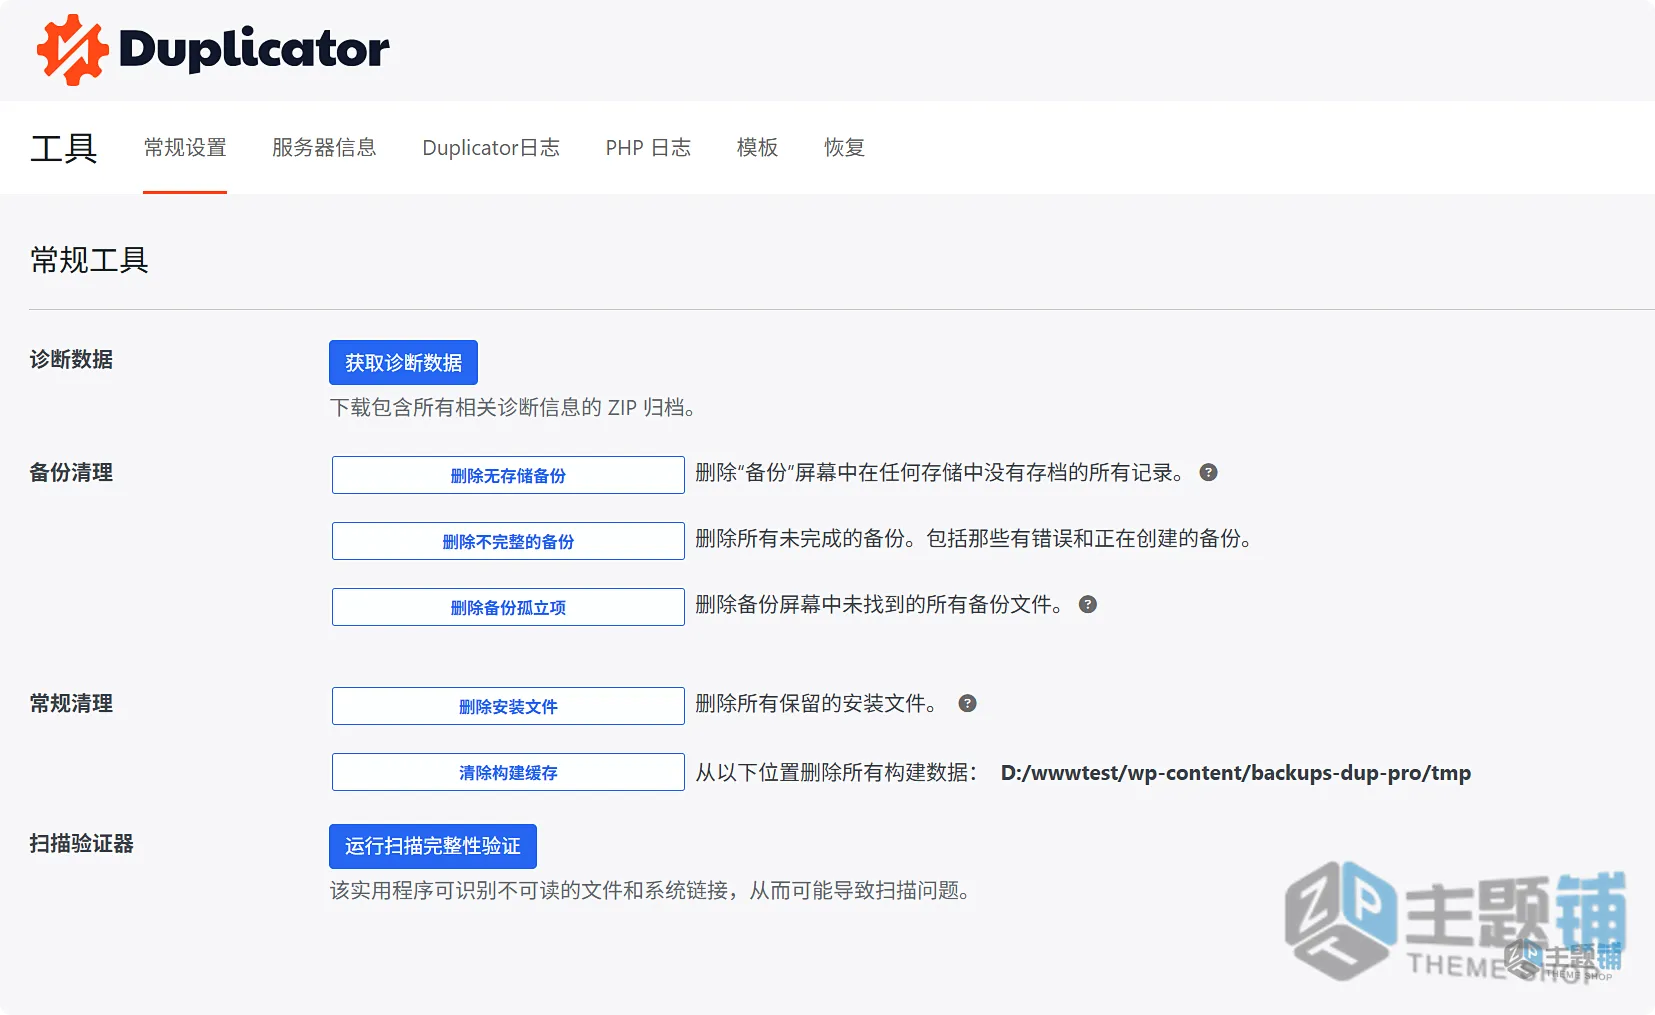Open the 服务器信息 tab
Screen dimensions: 1655x1015
(x=324, y=148)
